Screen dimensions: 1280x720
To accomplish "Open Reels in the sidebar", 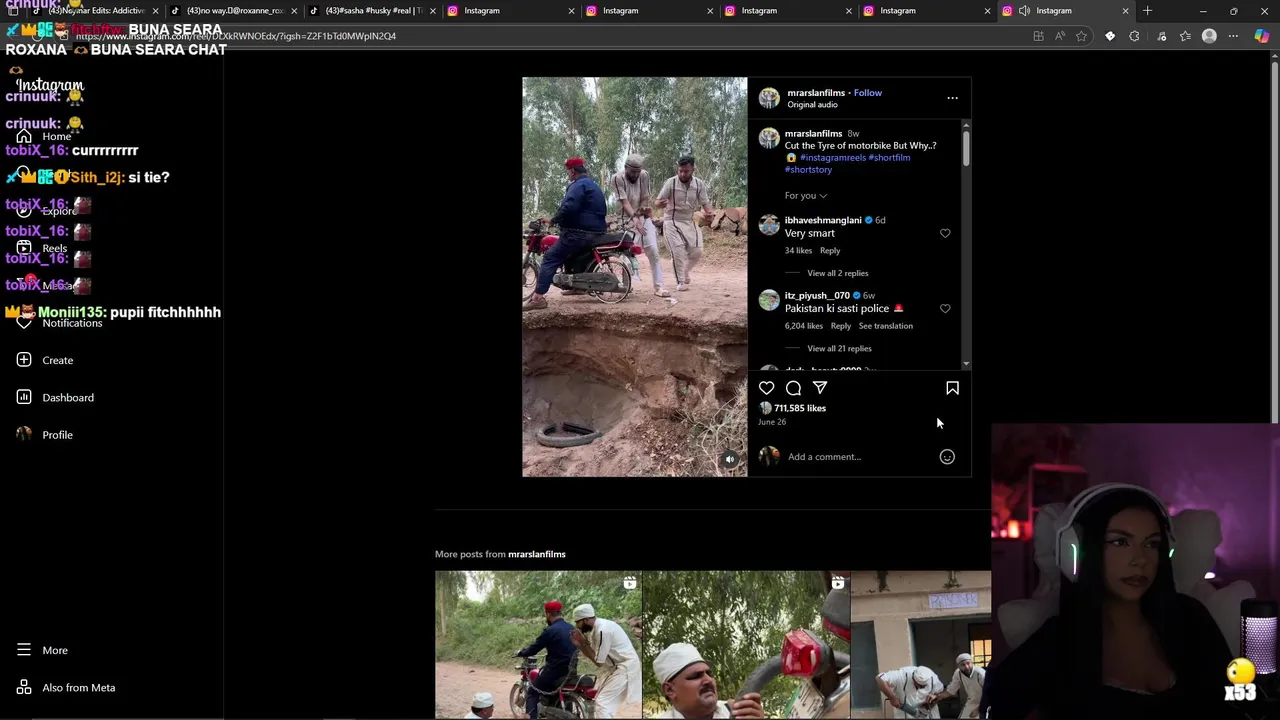I will pos(43,248).
